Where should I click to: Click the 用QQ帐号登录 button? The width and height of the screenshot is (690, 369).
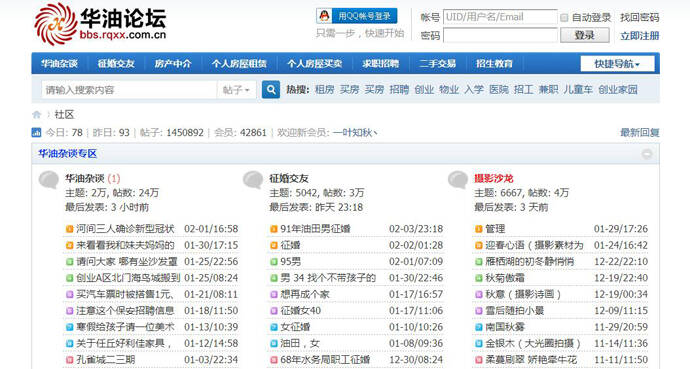click(357, 16)
